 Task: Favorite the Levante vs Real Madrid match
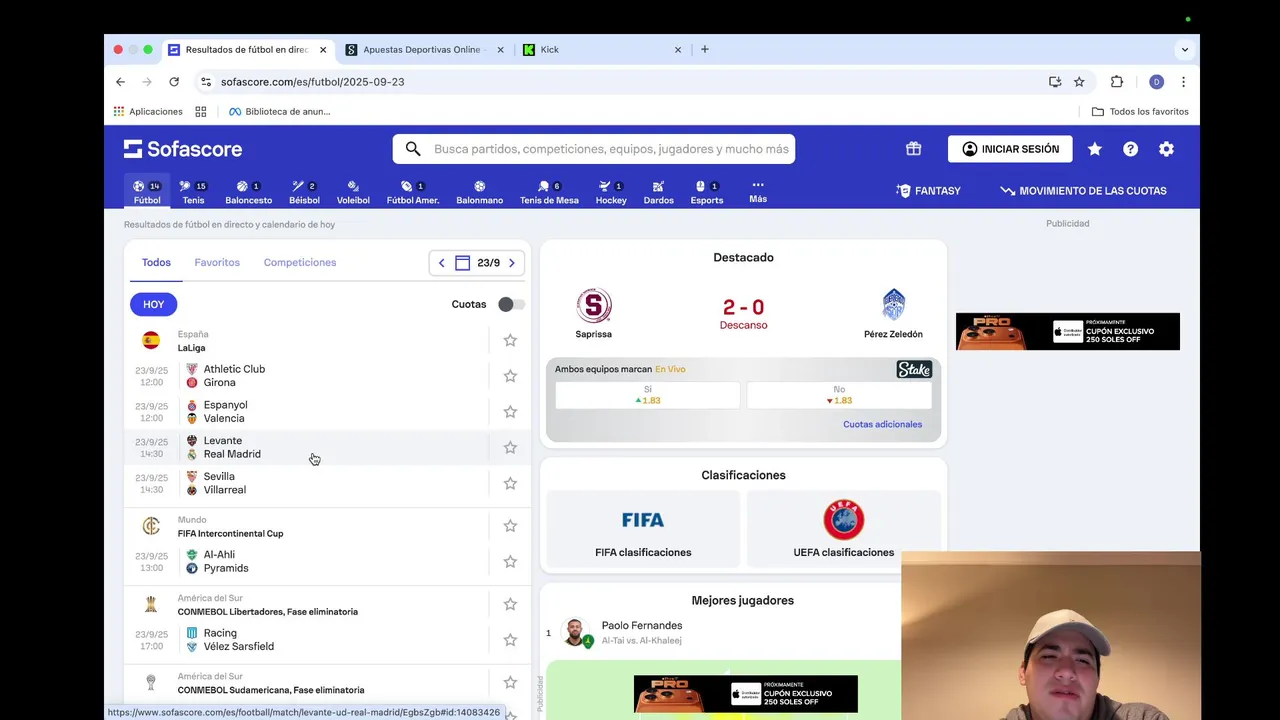(510, 448)
